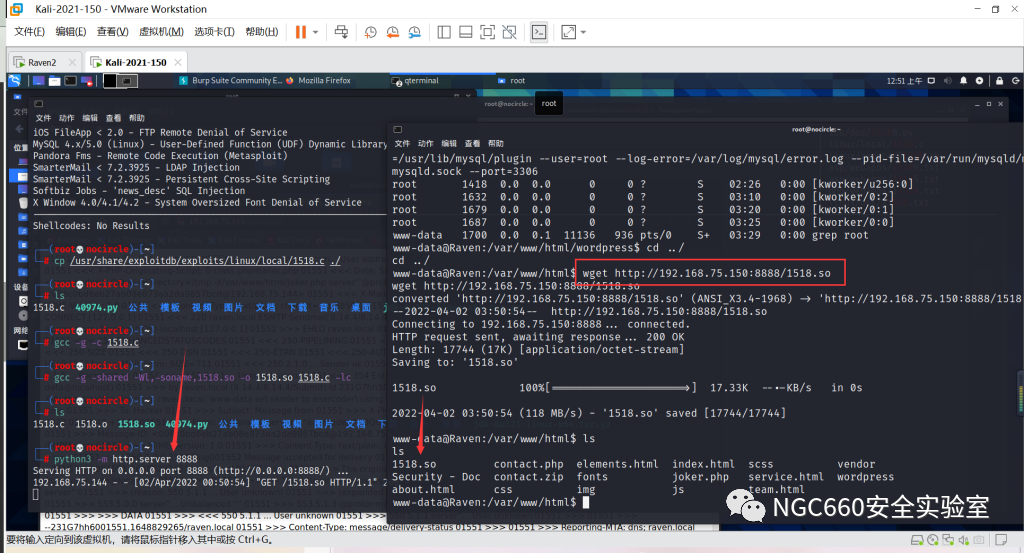Click the lock screen padlock icon
The image size is (1024, 553).
coord(999,81)
